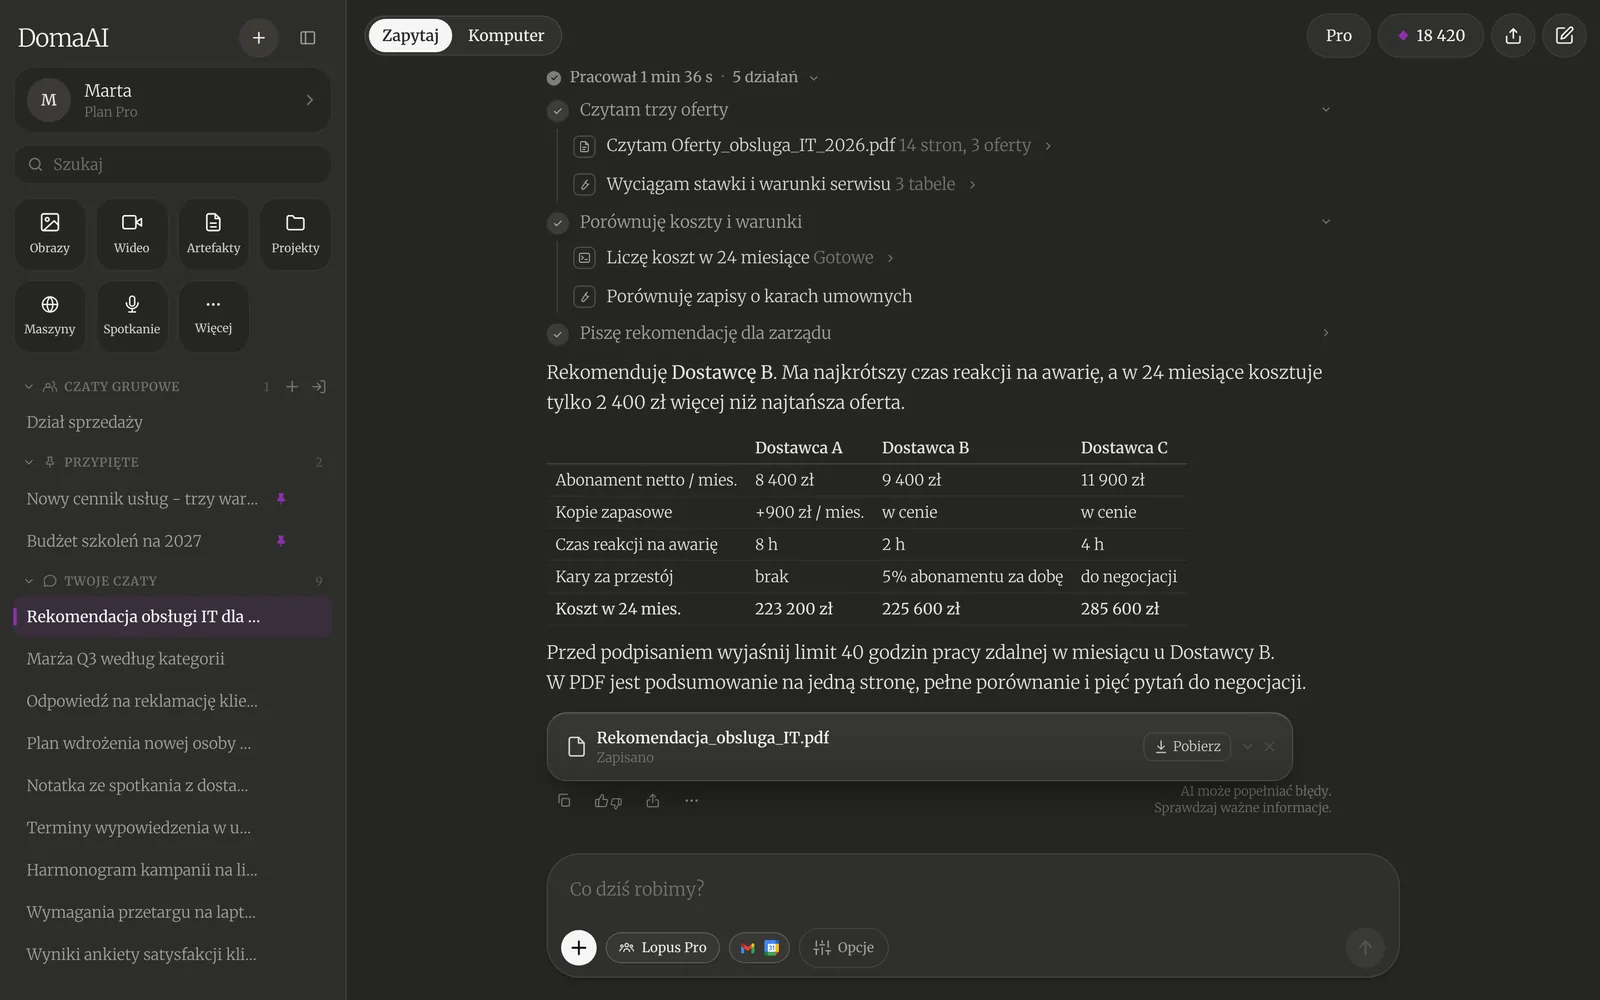Add attachment with plus button in composer
1600x1000 pixels.
579,947
